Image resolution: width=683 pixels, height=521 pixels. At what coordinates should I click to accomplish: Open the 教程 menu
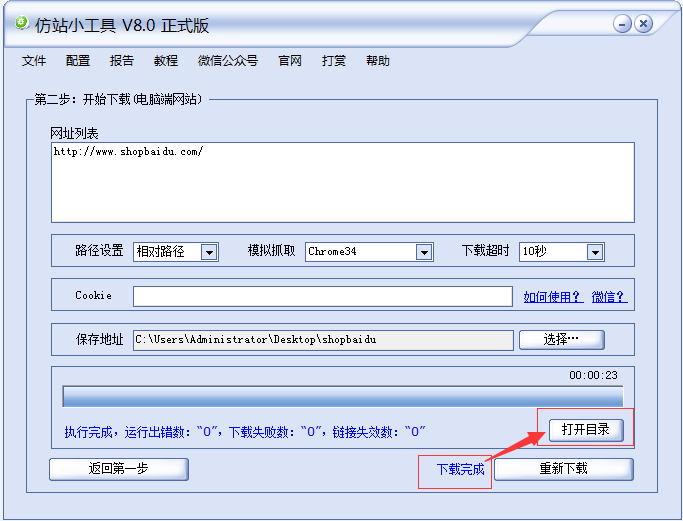[166, 61]
